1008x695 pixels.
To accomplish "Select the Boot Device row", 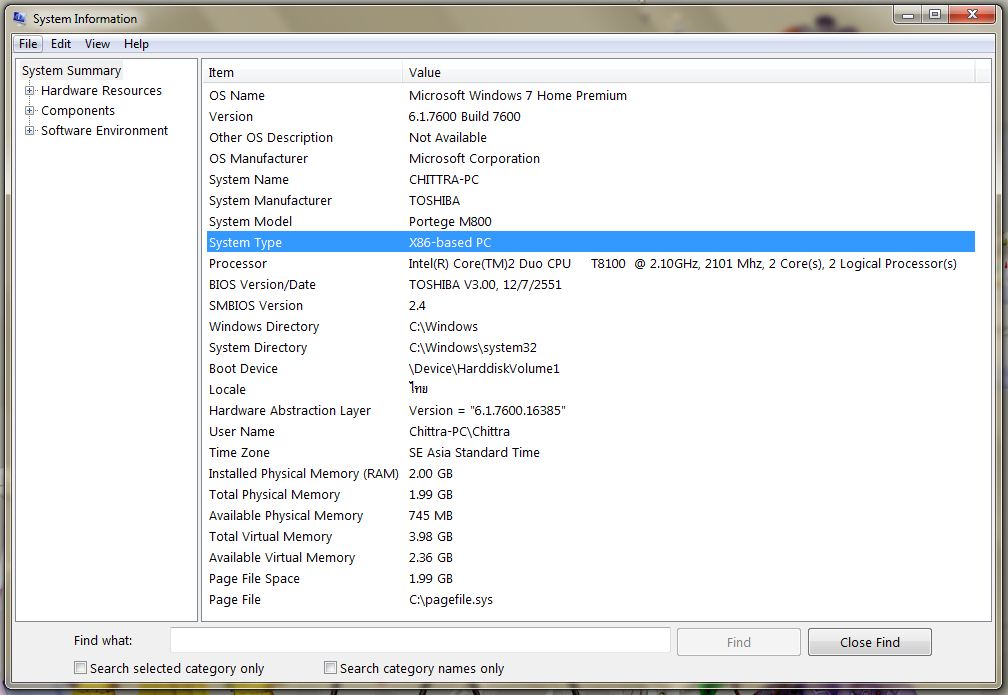I will pos(591,368).
